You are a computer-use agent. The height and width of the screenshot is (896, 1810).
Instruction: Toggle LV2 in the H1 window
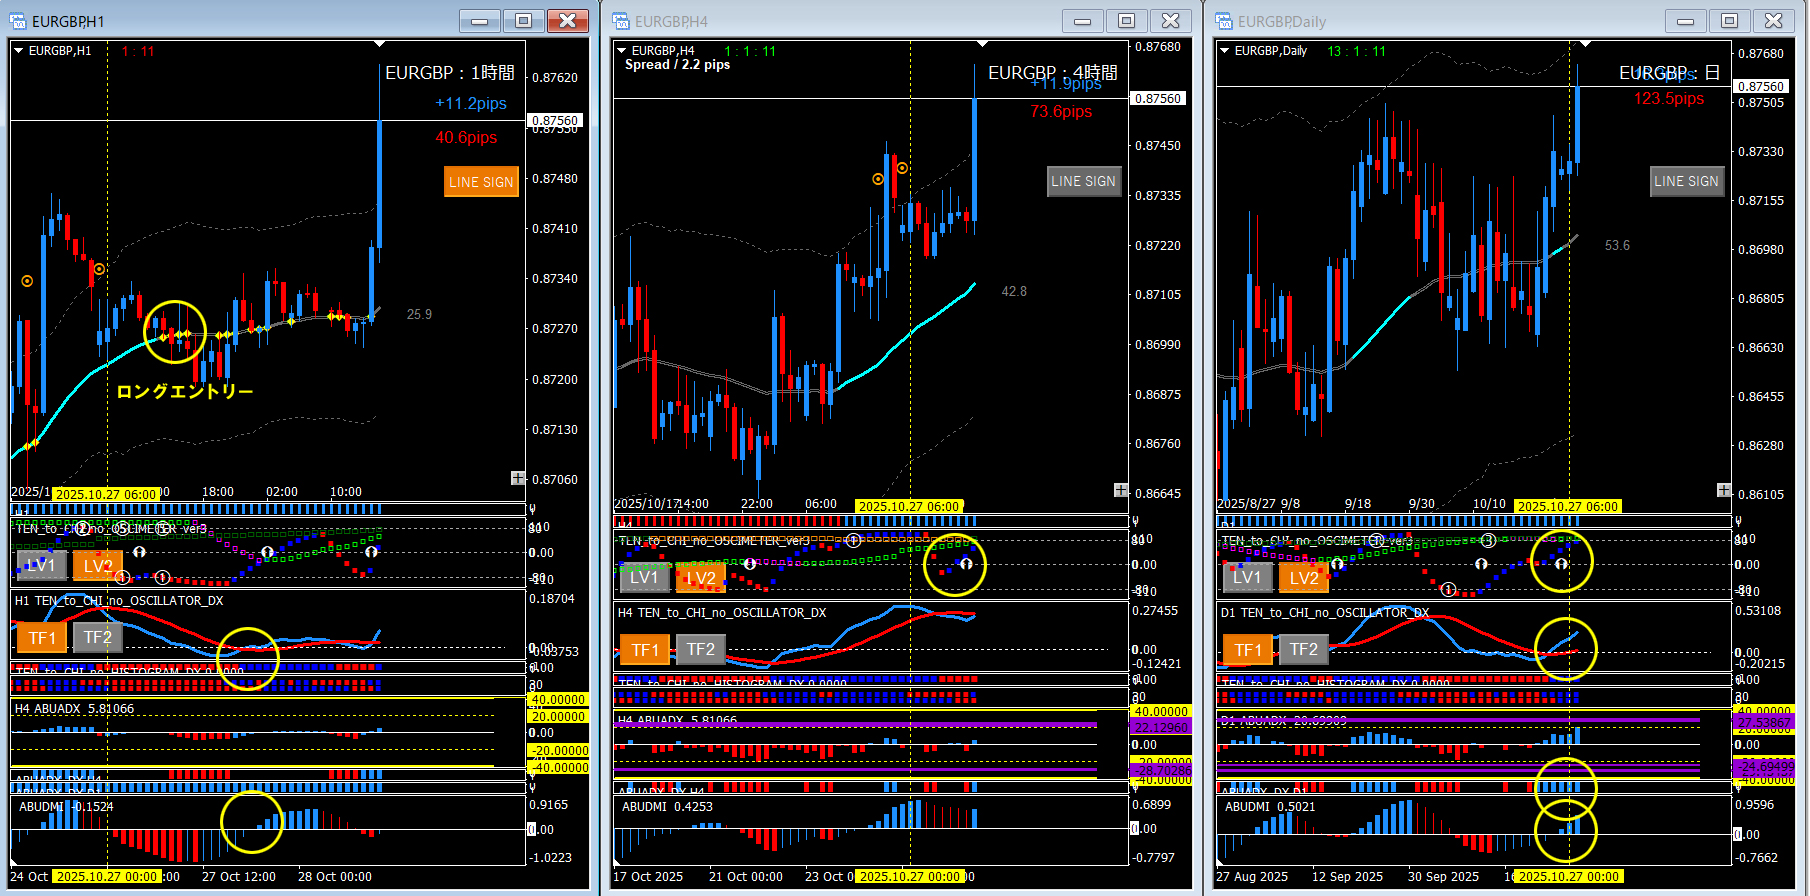[98, 566]
